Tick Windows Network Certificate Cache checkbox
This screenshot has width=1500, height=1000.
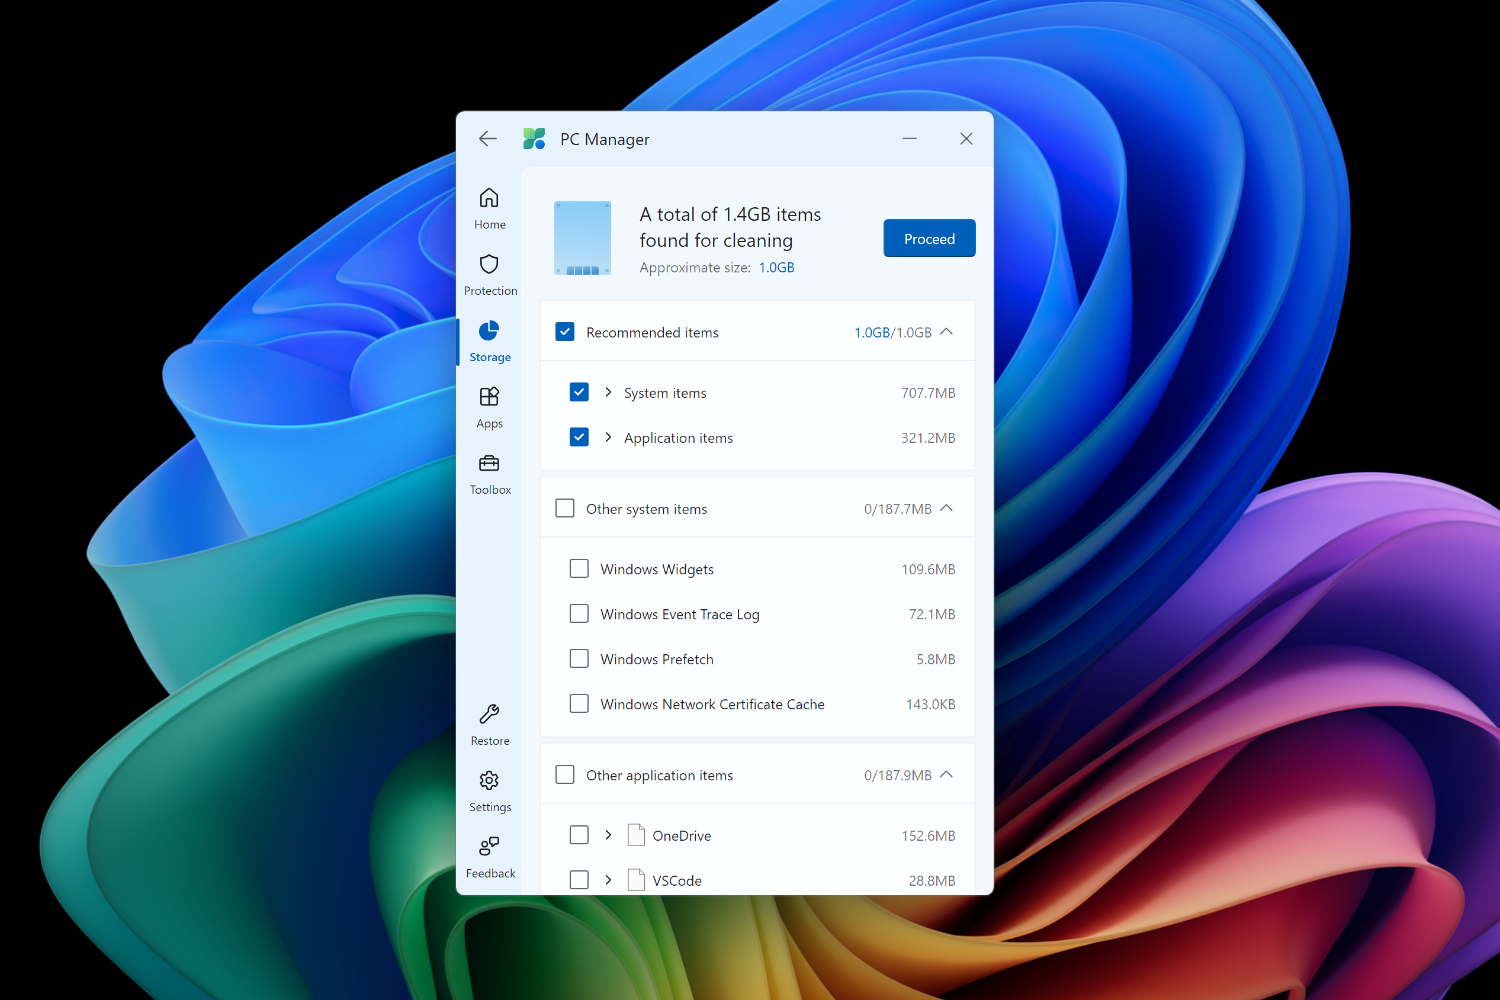[x=579, y=703]
